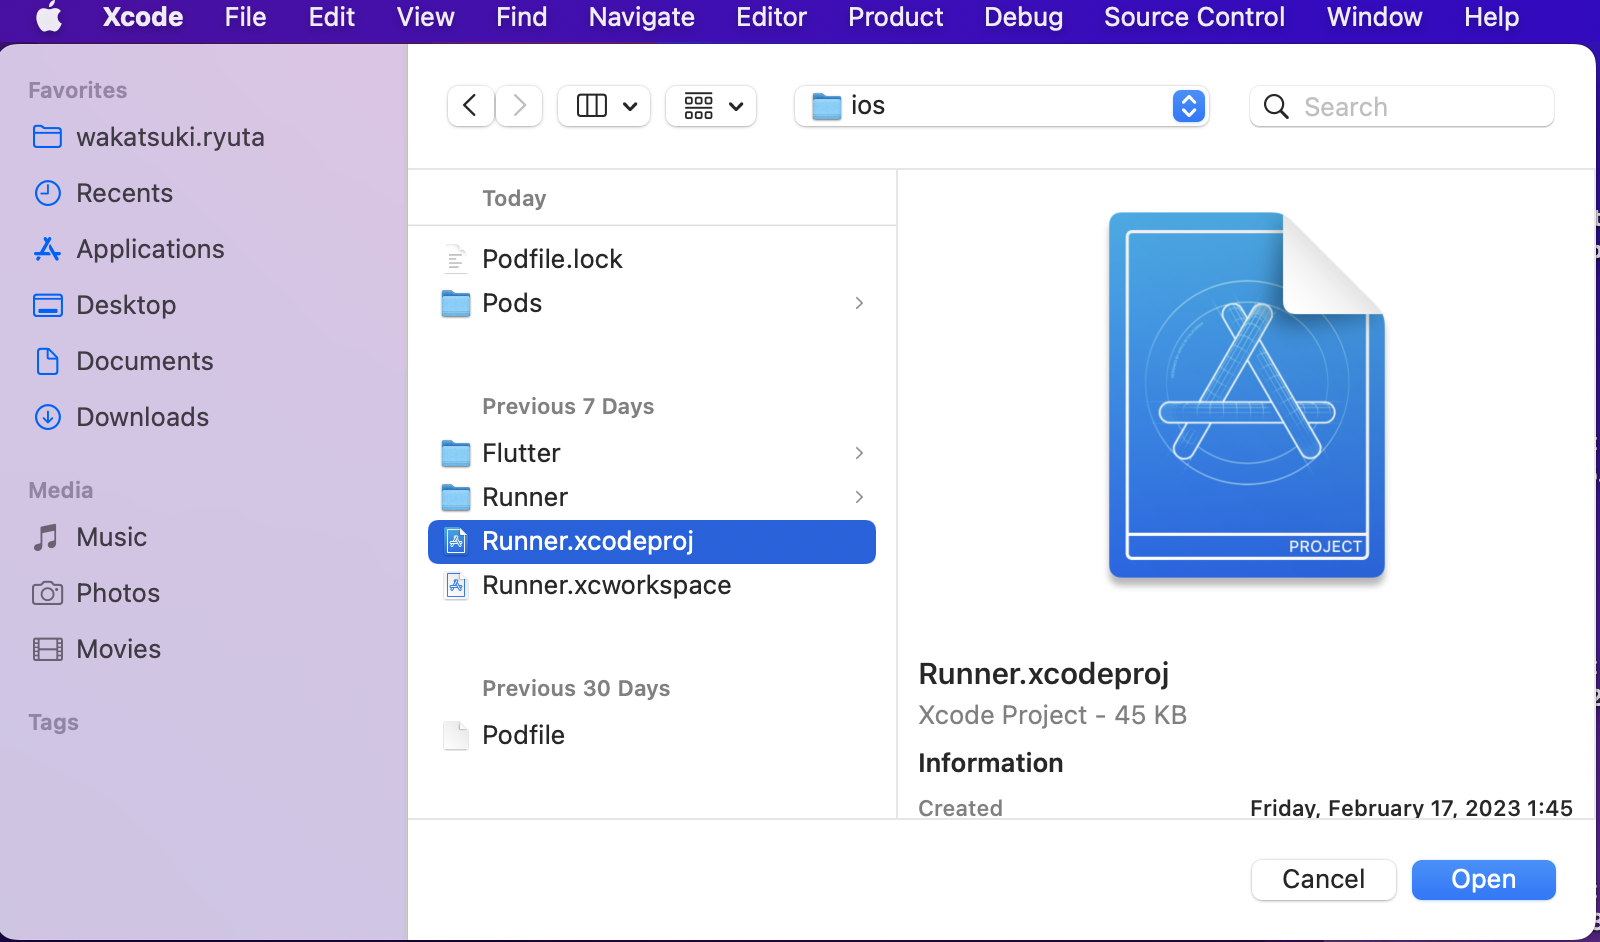Open the Source Control menu

[x=1194, y=17]
